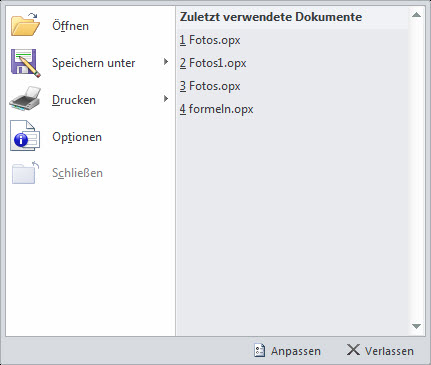The image size is (431, 365).
Task: Open recent document 4 formeln.opx
Action: 216,109
